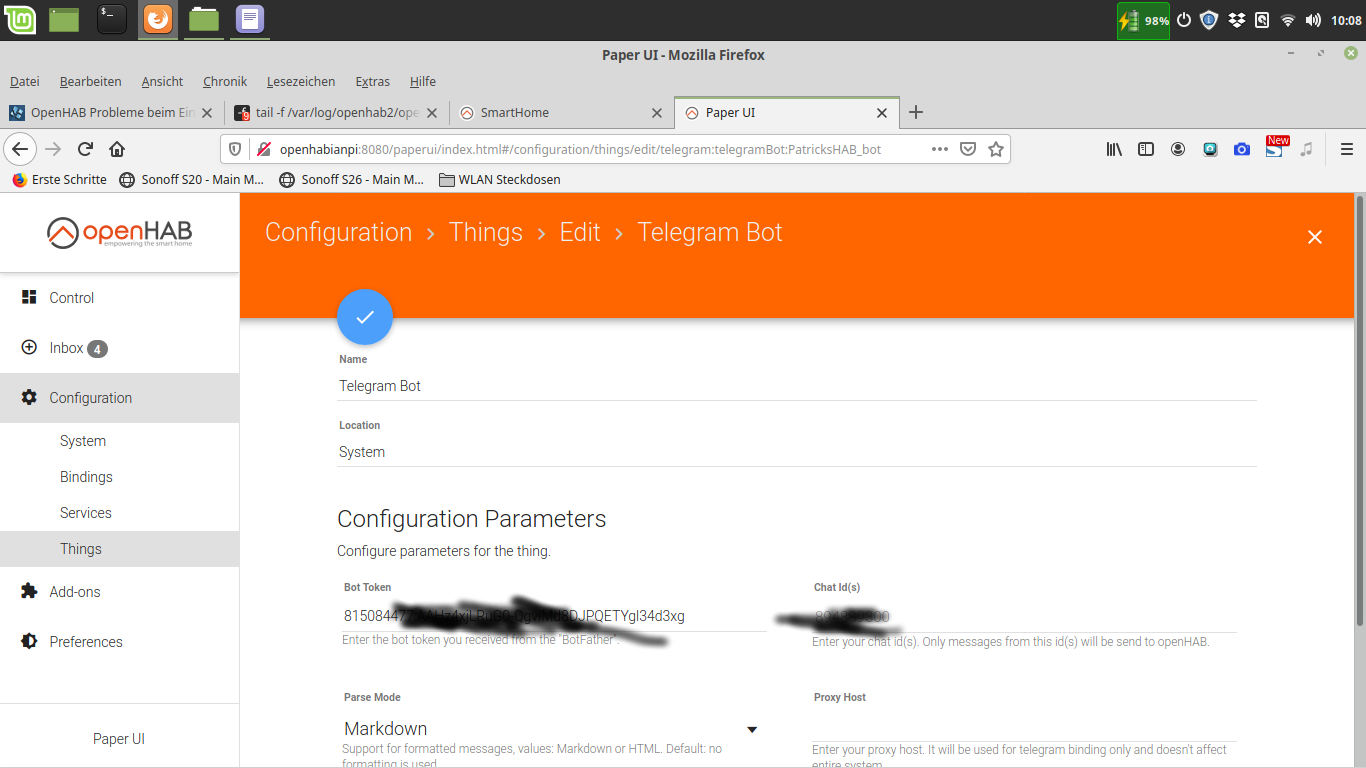Show desktop via first green panel icon
This screenshot has width=1366, height=768.
pos(64,19)
